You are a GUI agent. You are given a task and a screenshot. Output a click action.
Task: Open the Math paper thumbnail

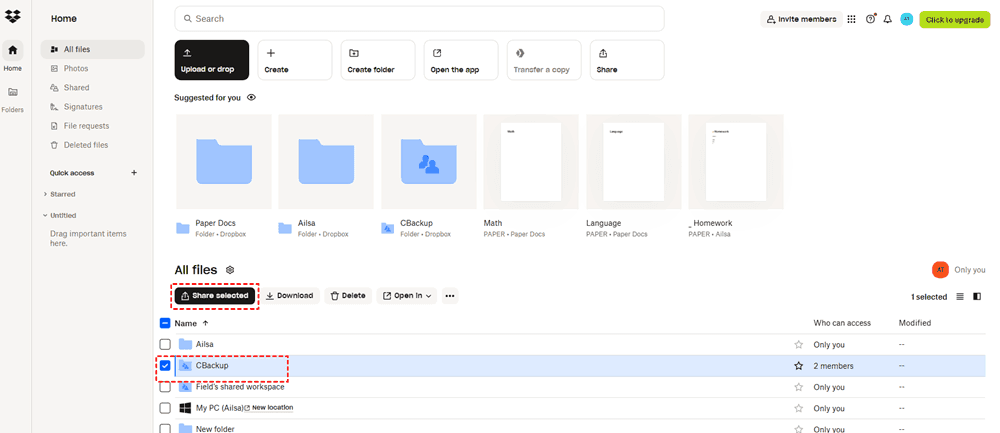pyautogui.click(x=531, y=162)
